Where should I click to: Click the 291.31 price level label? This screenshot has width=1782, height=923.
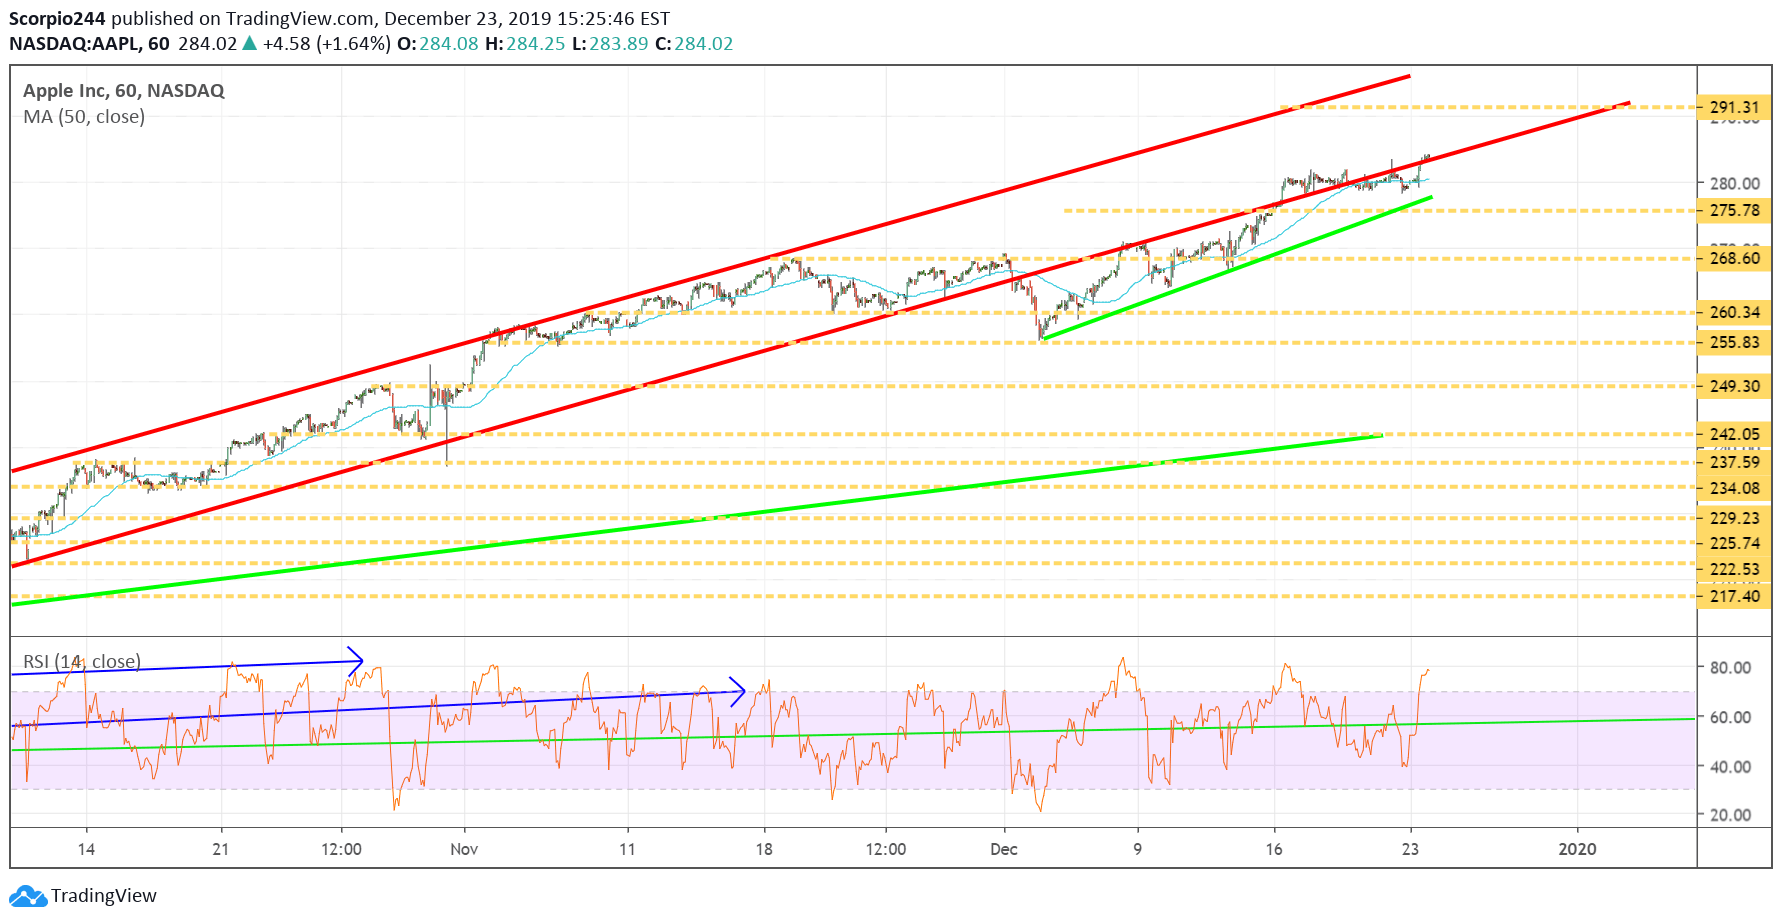[1734, 107]
